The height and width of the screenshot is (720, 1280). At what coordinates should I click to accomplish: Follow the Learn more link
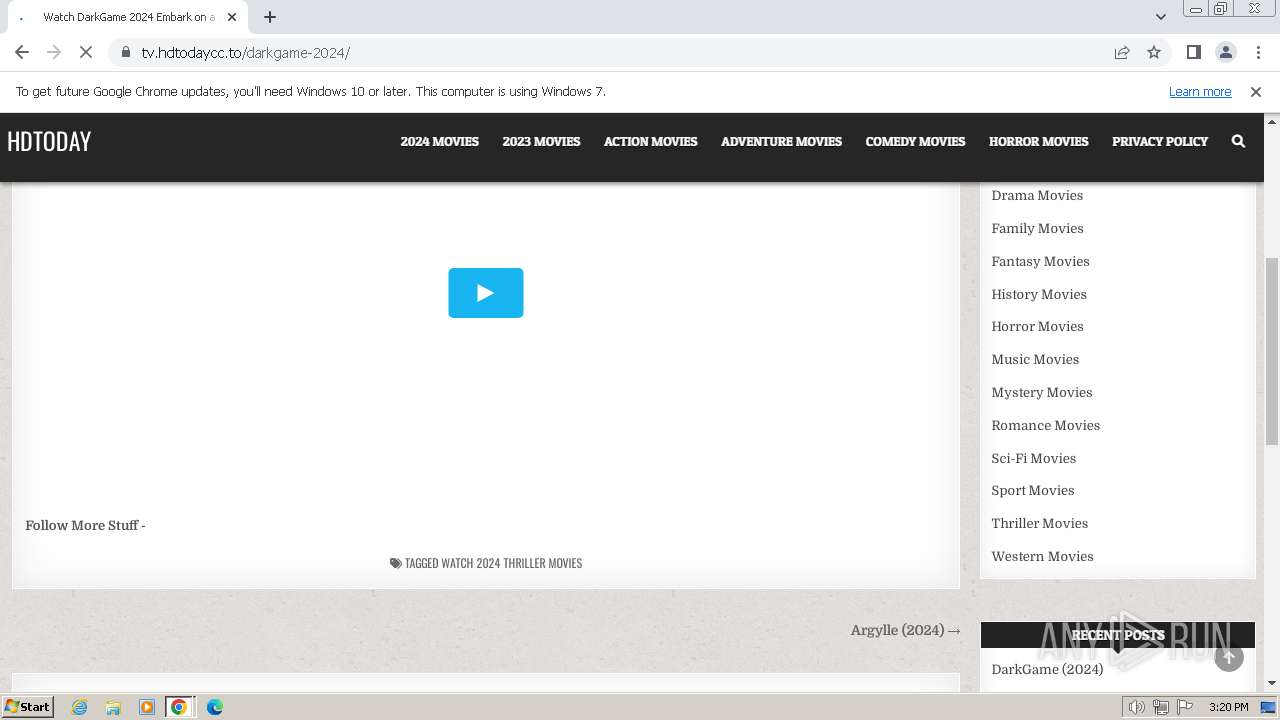1200,91
